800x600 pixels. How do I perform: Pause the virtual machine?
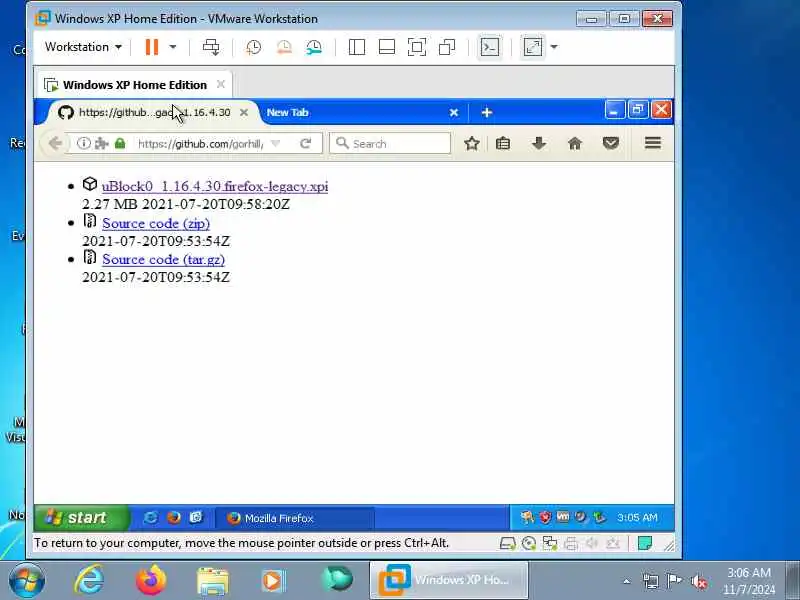pyautogui.click(x=152, y=47)
